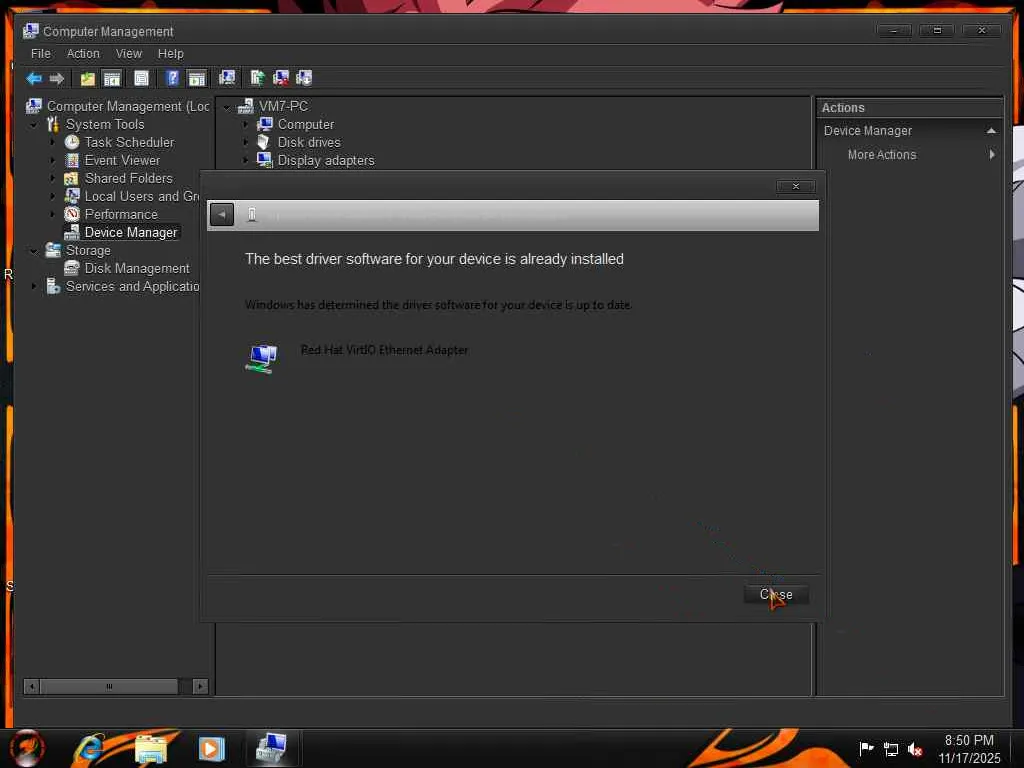Click the Action Center flag tray icon
Screen dimensions: 1024x768
point(866,749)
